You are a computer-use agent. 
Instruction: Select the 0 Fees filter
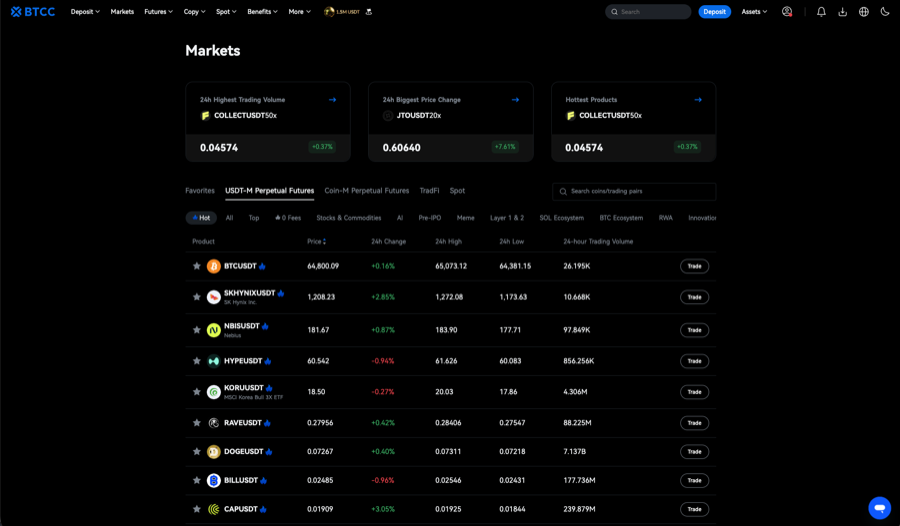(x=288, y=218)
